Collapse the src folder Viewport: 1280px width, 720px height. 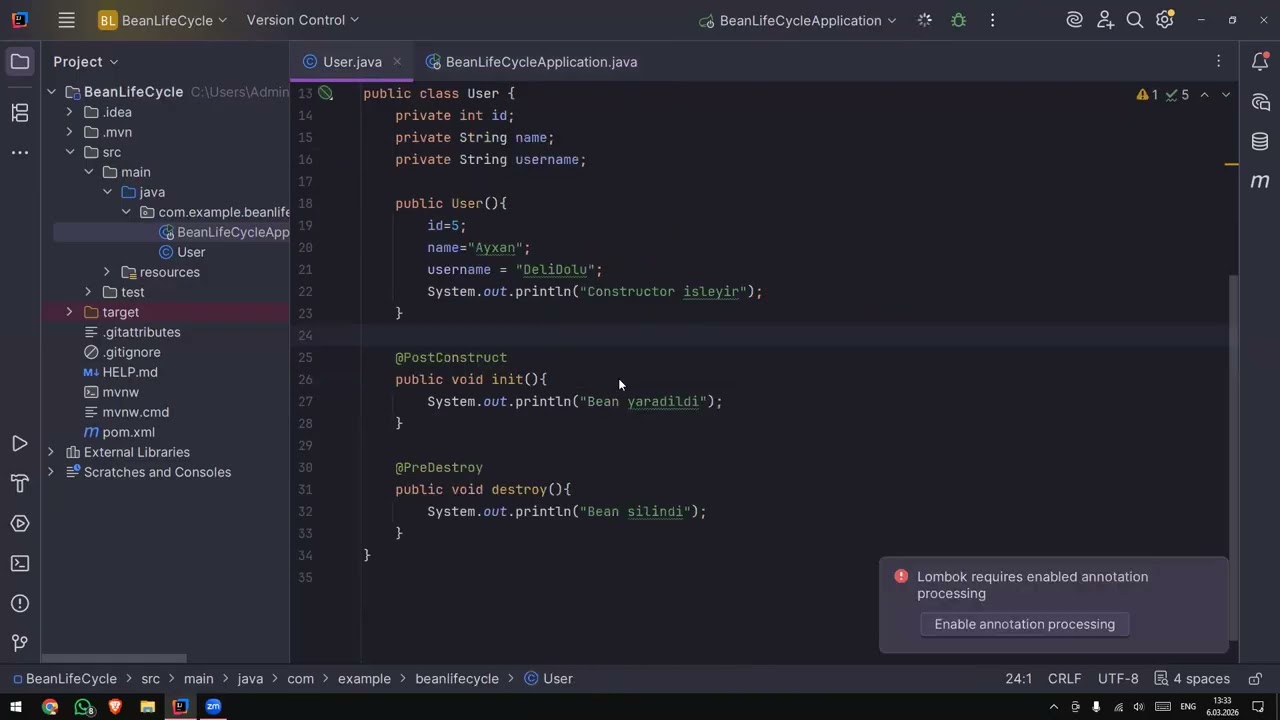point(70,152)
